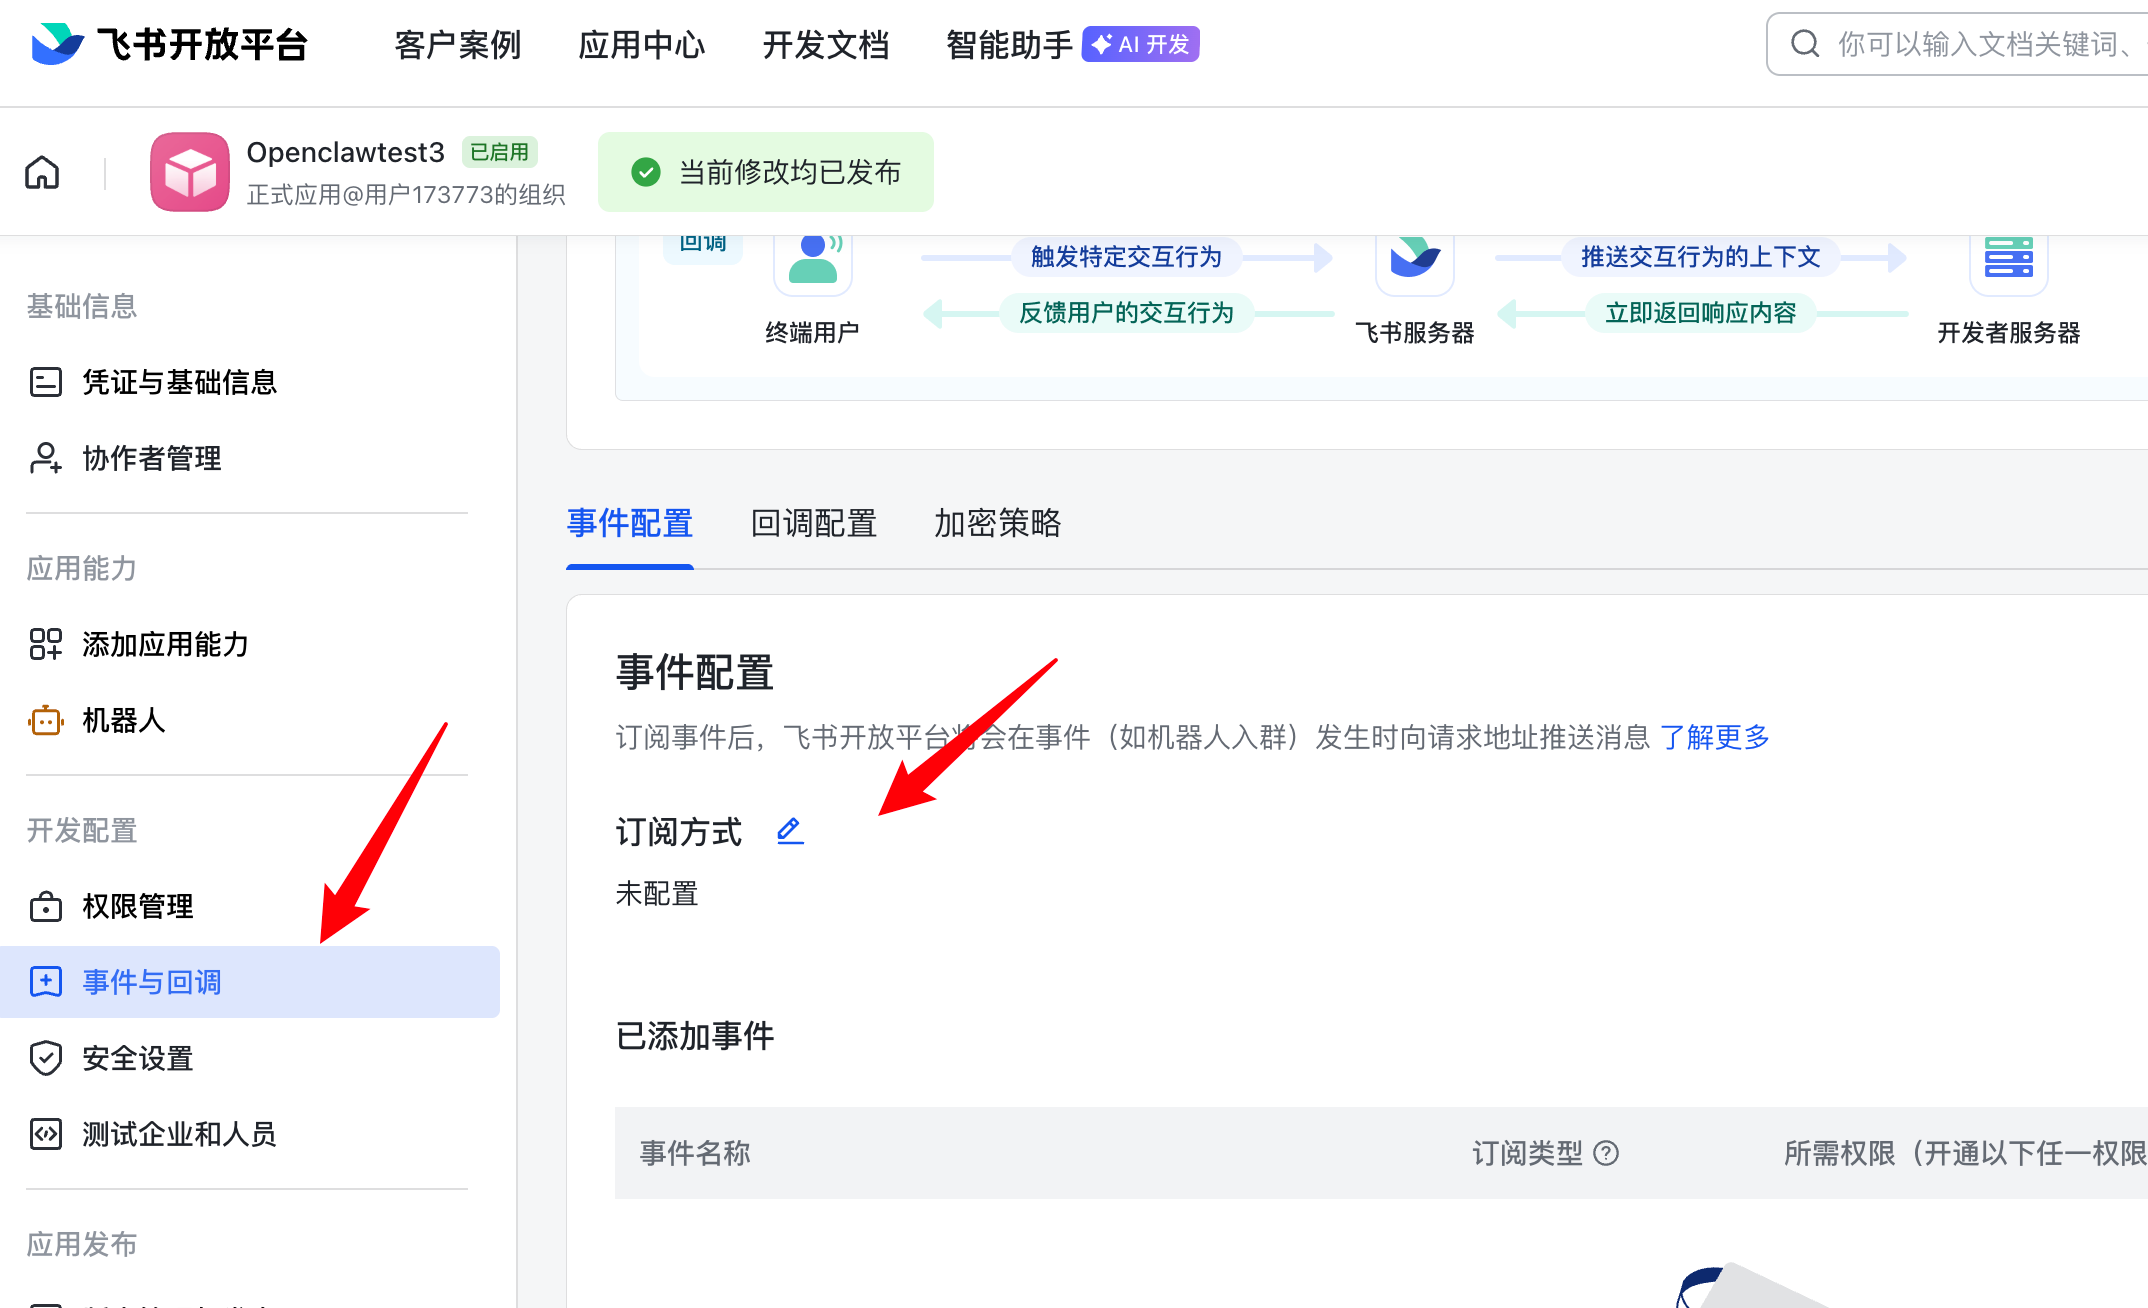
Task: Click the home icon
Action: [x=42, y=172]
